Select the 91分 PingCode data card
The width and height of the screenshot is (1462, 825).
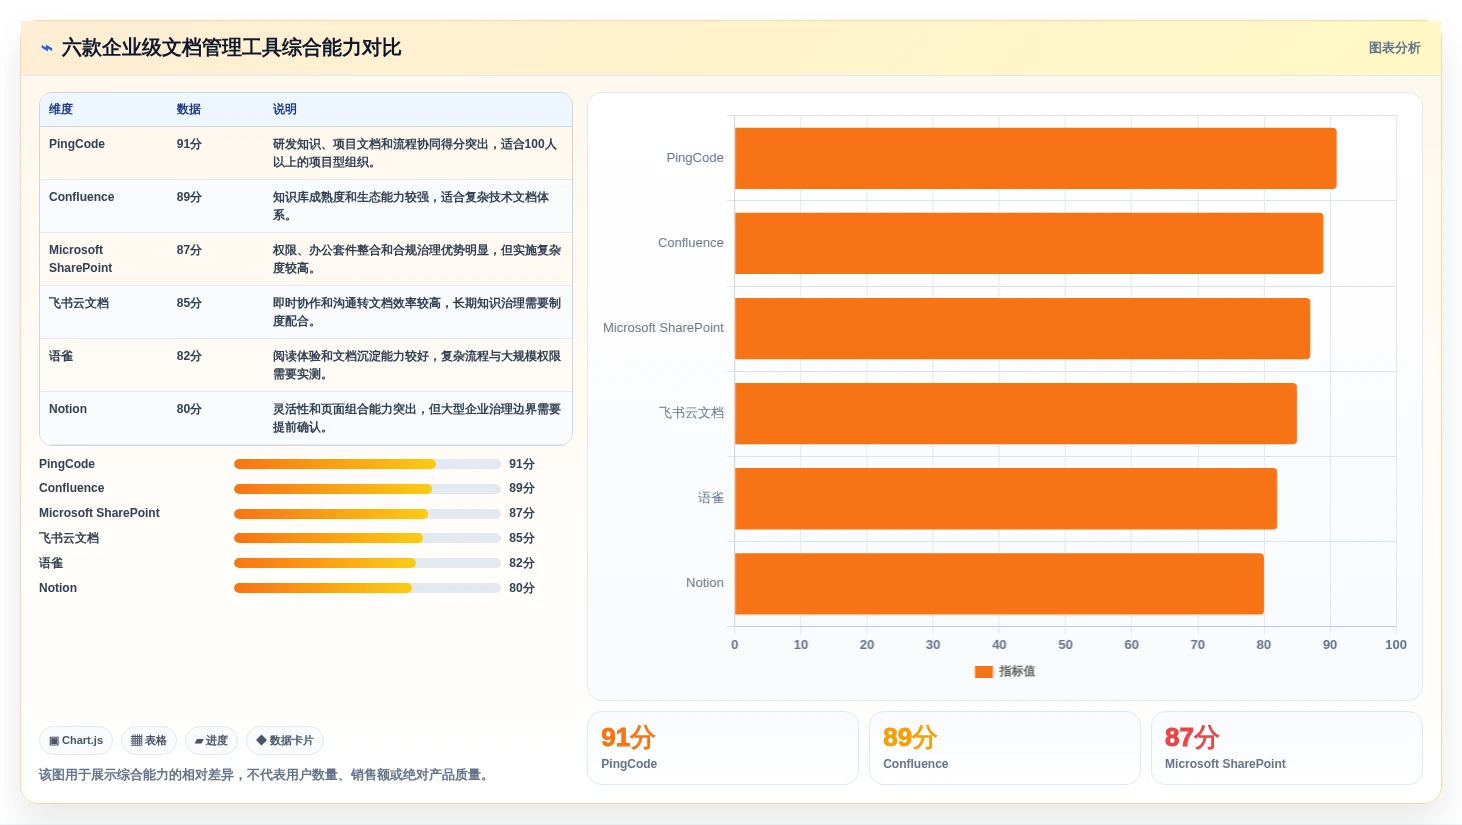click(x=723, y=748)
